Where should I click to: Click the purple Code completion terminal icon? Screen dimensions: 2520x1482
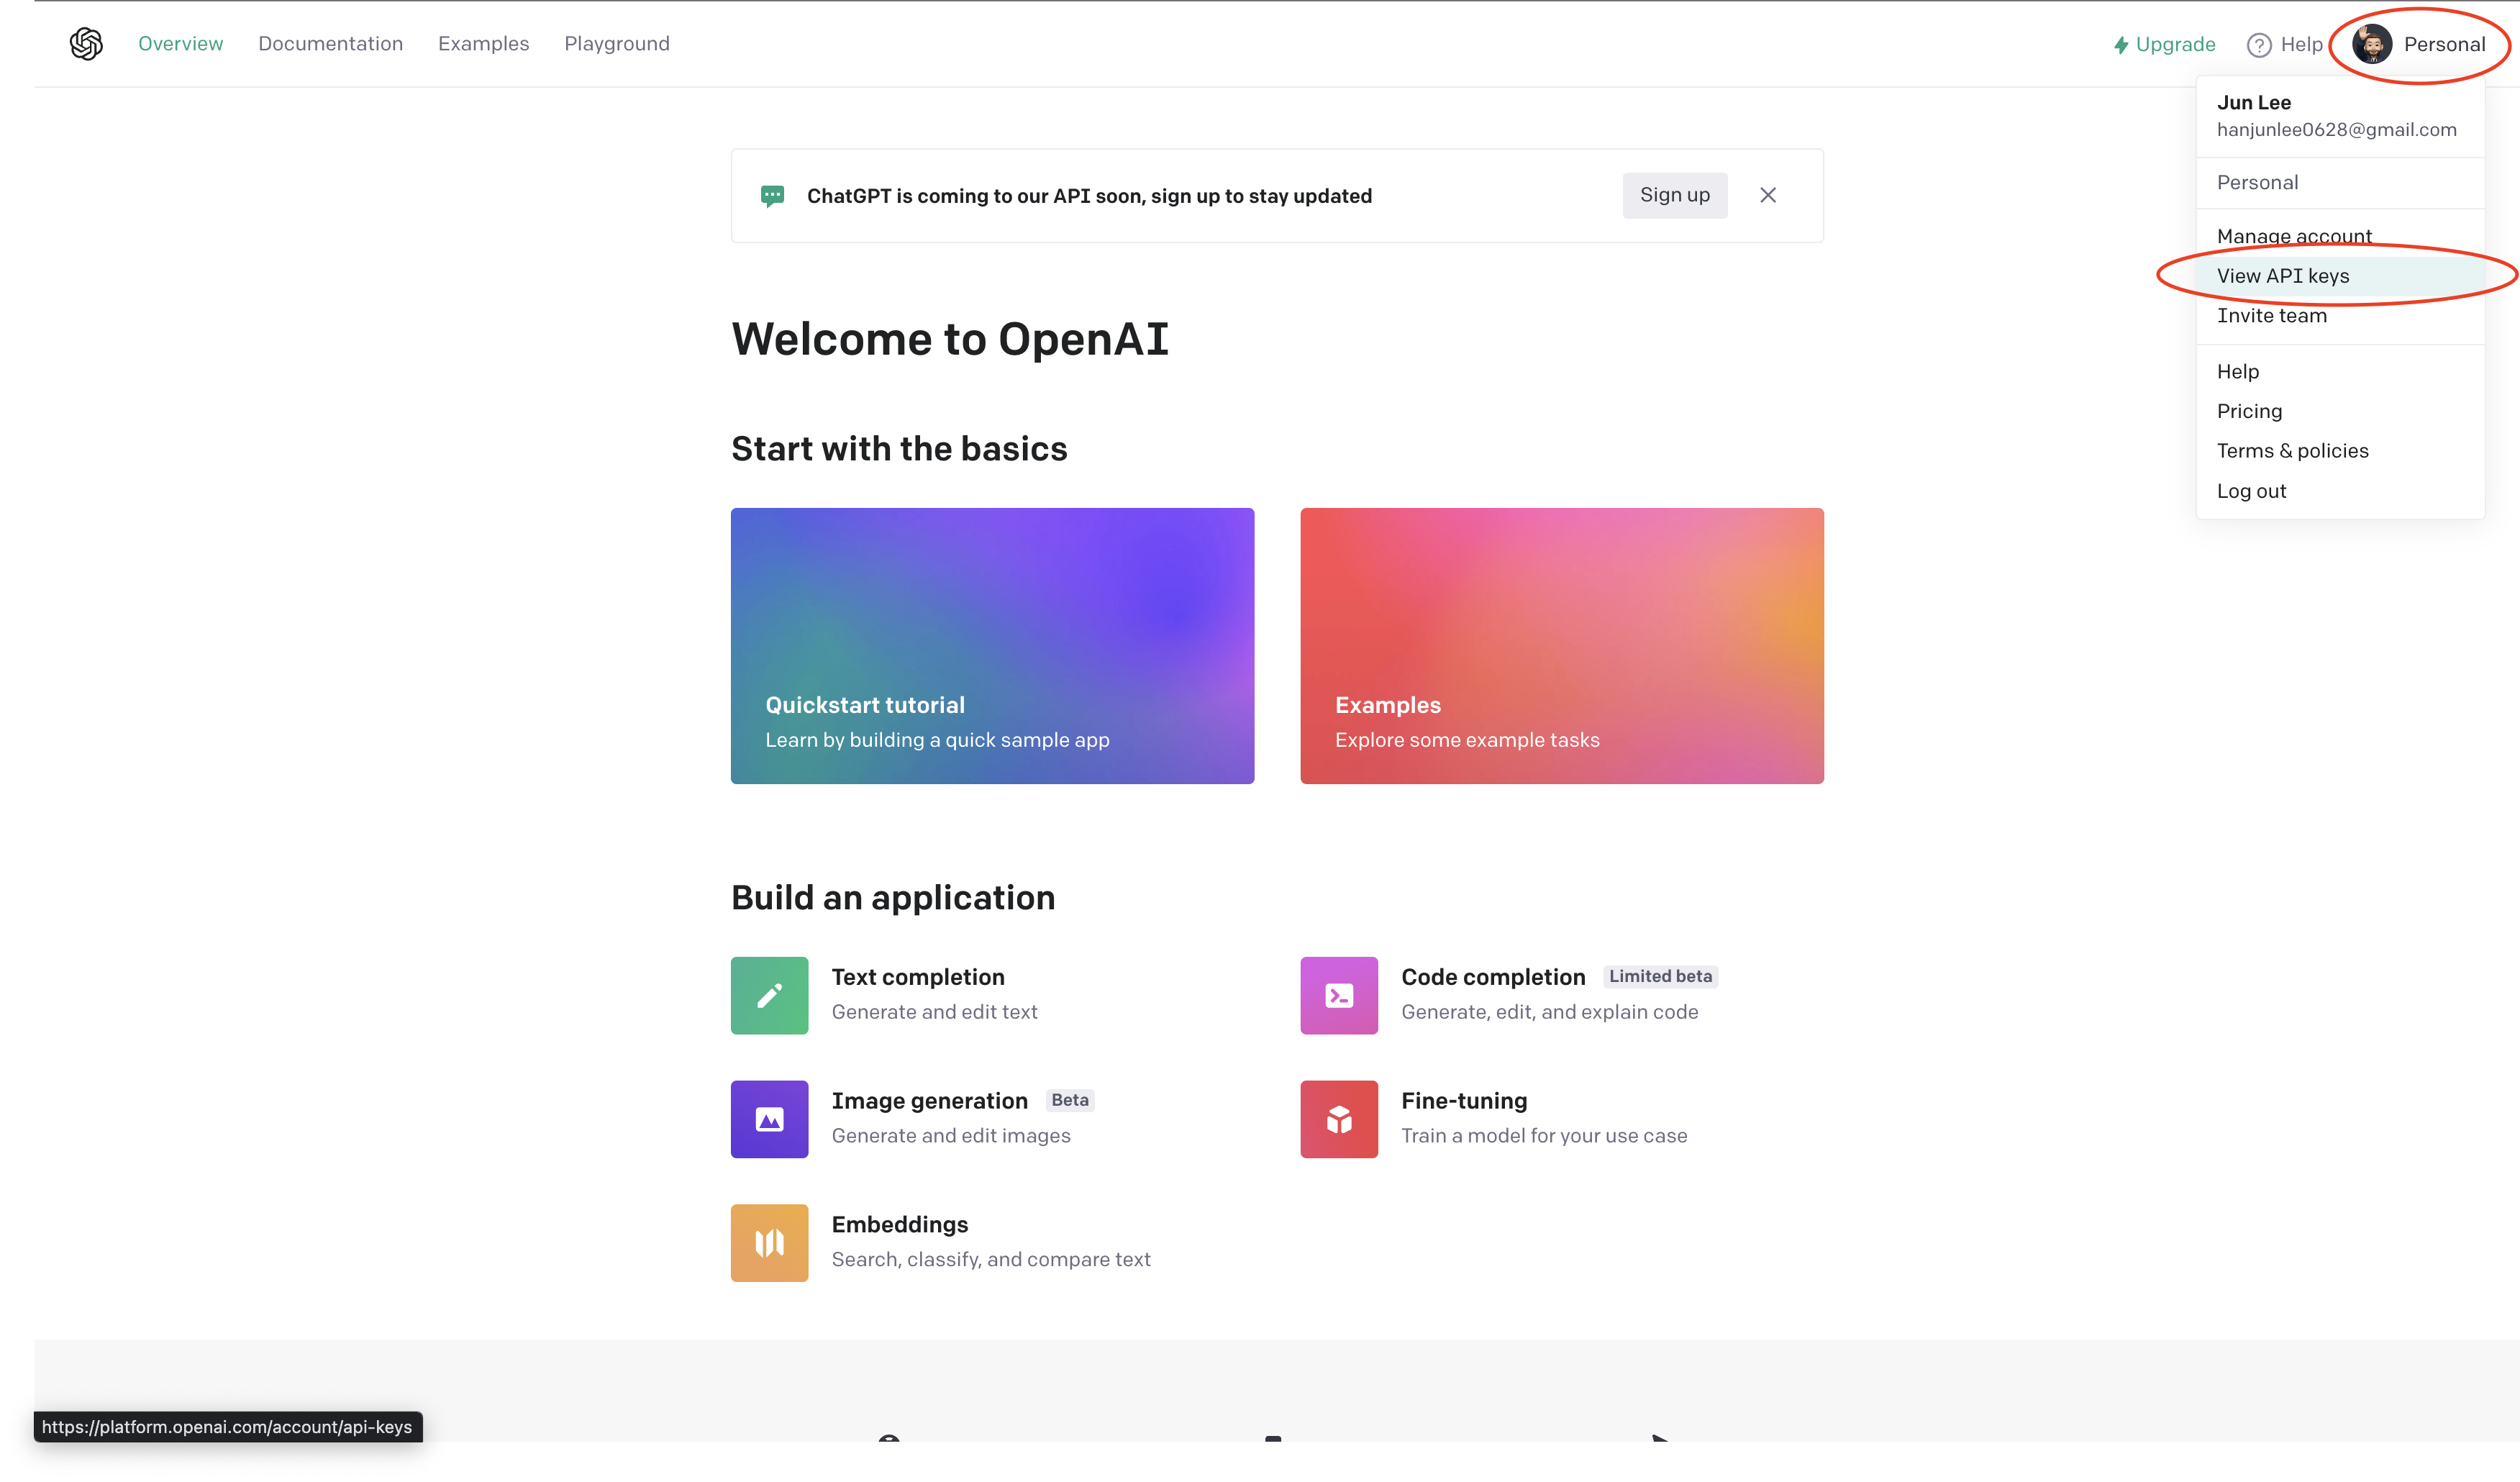tap(1338, 995)
